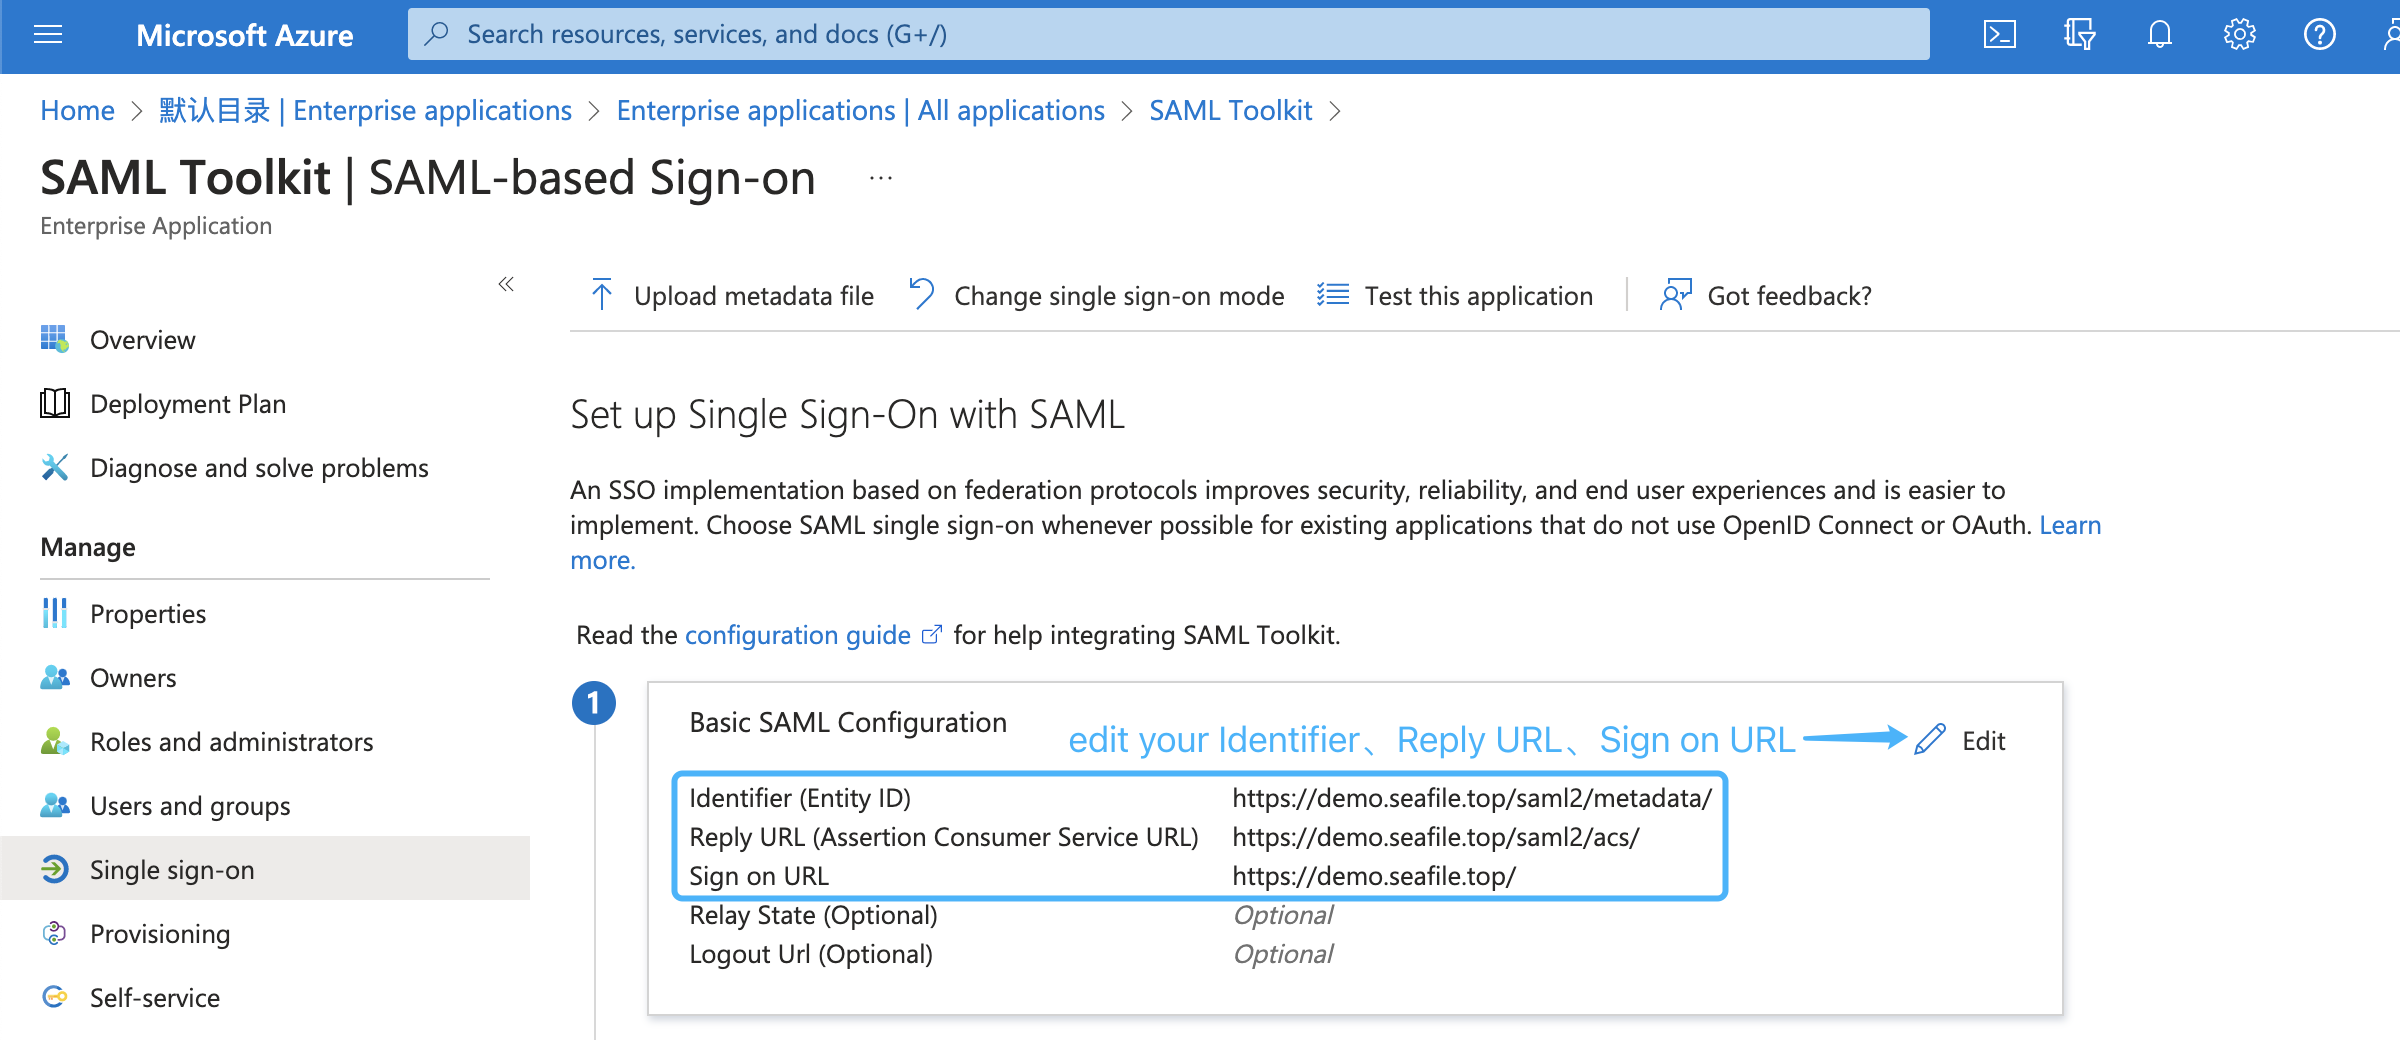Screen dimensions: 2400x1040
Task: Click the Learn more link
Action: pos(2071,524)
